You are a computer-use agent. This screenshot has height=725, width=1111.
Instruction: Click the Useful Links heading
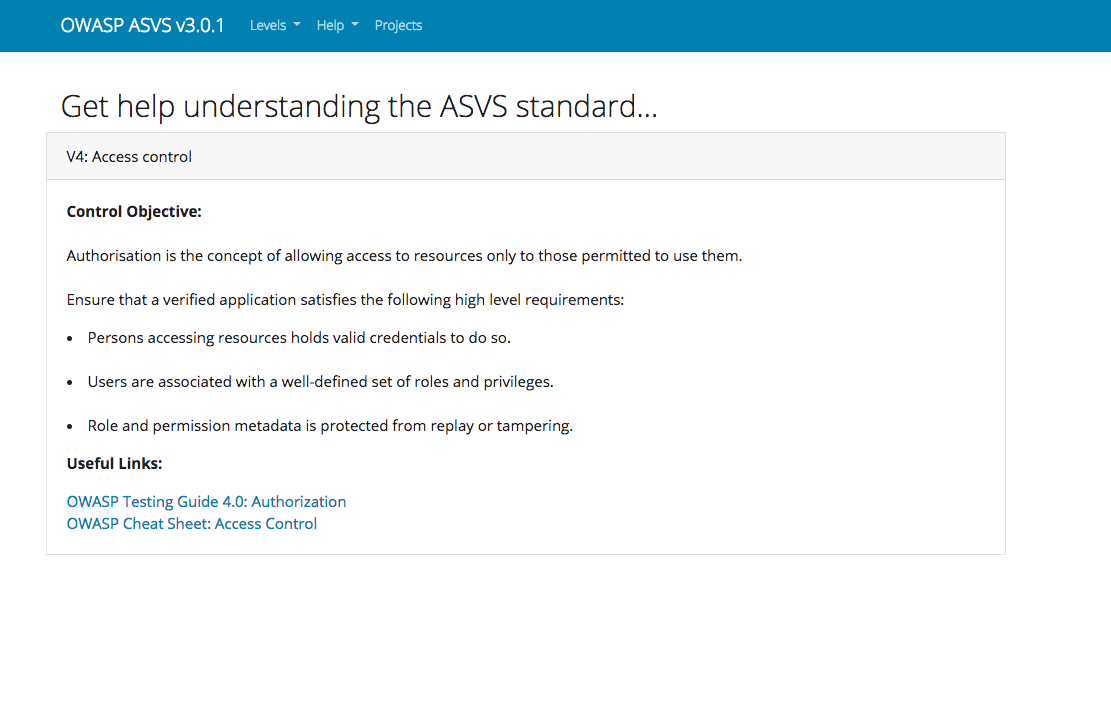(114, 463)
